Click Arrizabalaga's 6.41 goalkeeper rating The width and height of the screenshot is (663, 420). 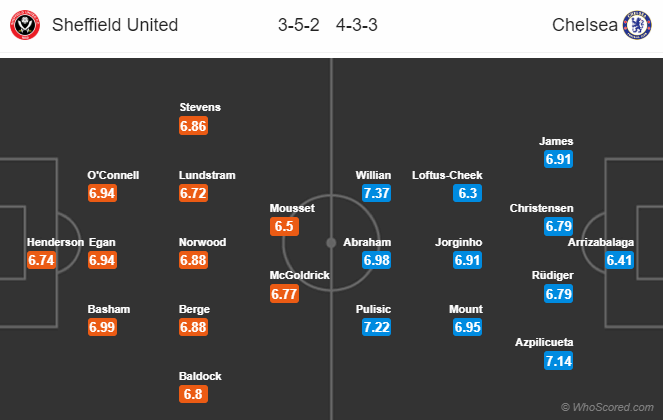coord(621,260)
